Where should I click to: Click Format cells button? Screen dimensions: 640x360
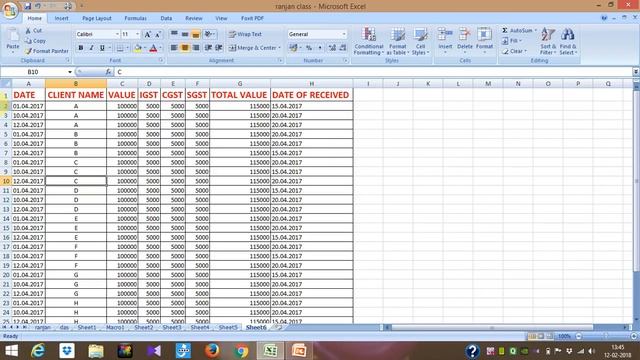[x=484, y=41]
